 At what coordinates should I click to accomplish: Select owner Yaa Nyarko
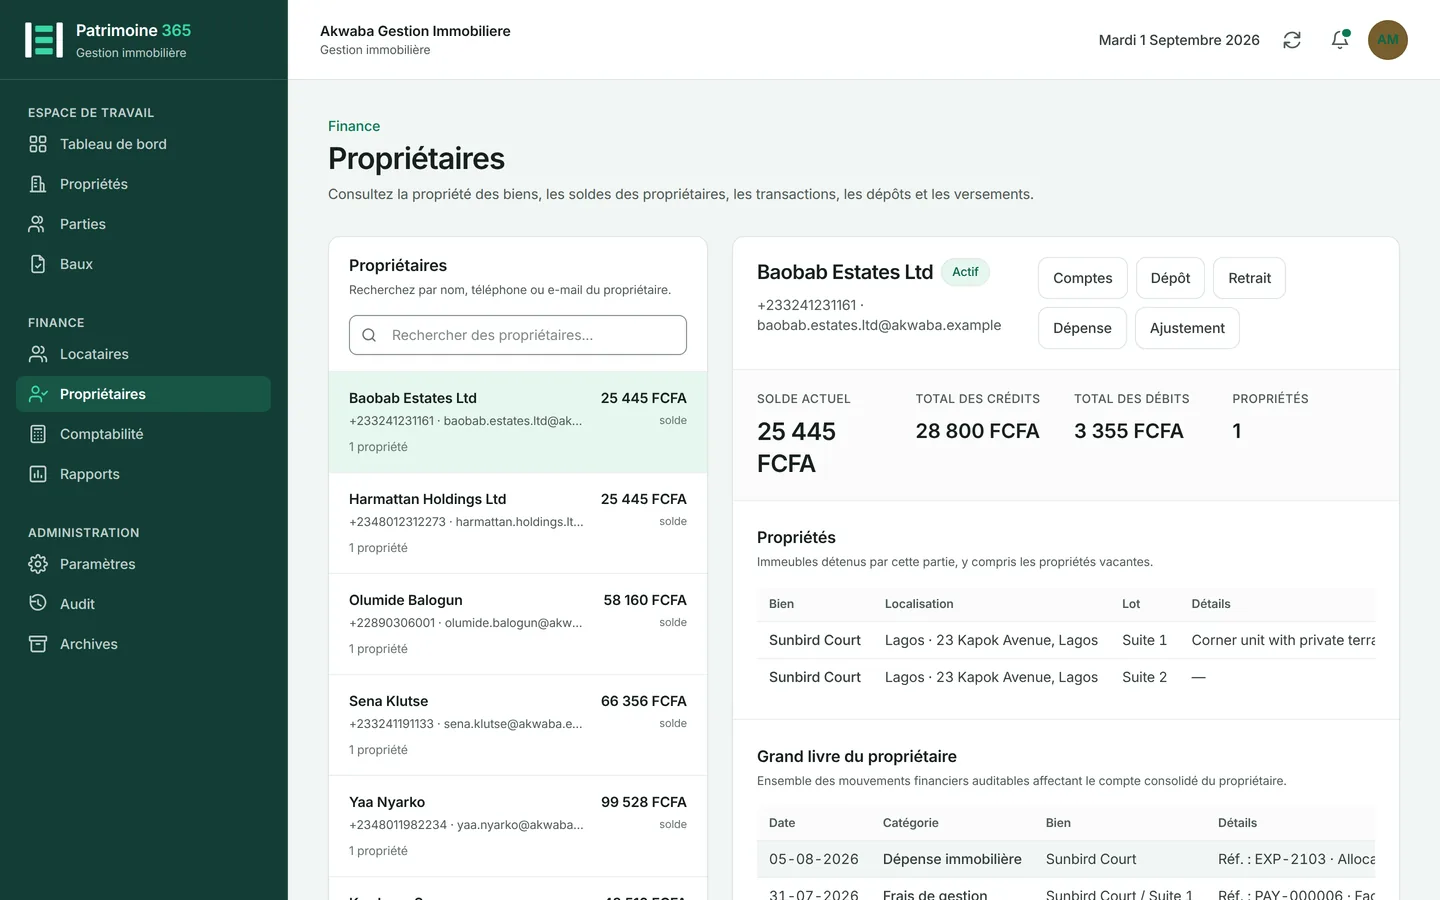(518, 826)
